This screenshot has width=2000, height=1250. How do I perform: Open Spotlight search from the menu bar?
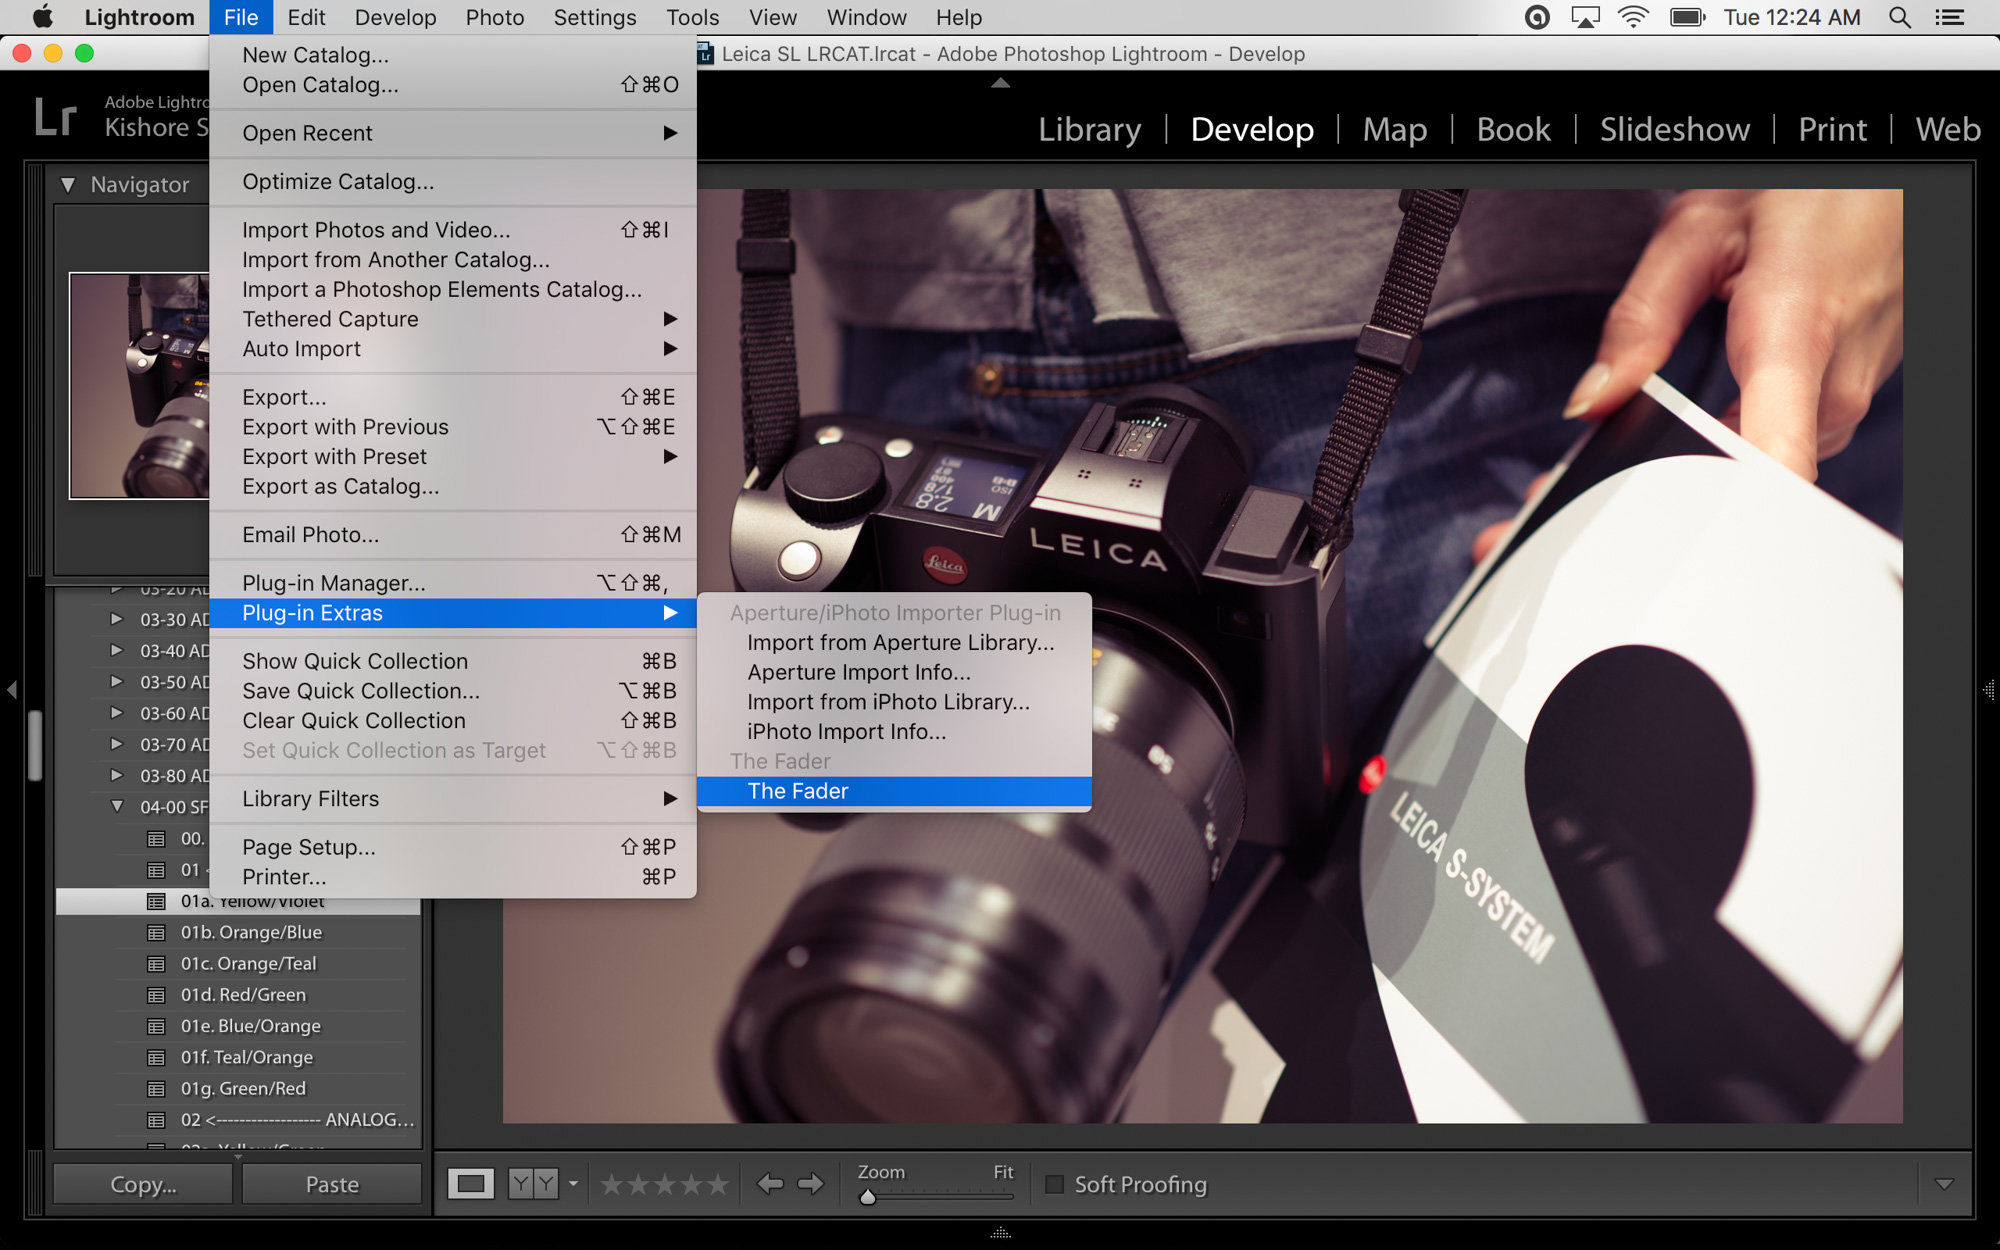[x=1898, y=17]
